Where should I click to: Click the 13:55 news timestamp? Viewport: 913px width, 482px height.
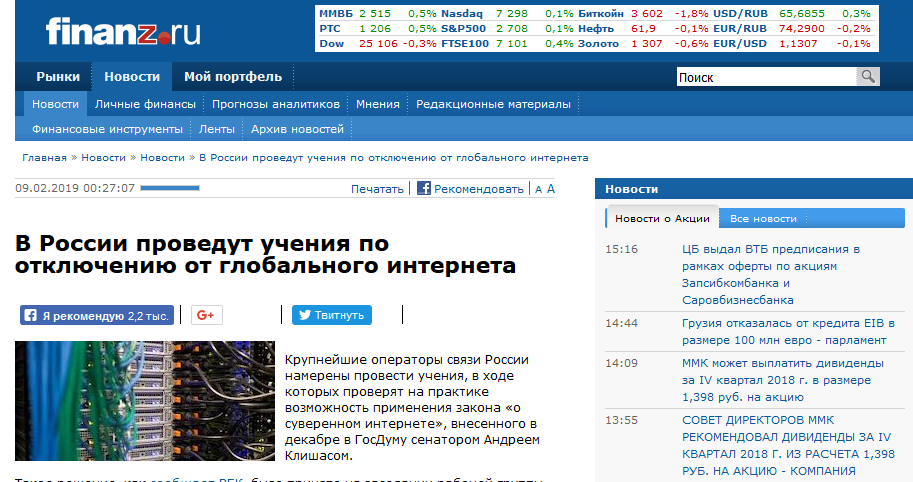click(x=621, y=420)
